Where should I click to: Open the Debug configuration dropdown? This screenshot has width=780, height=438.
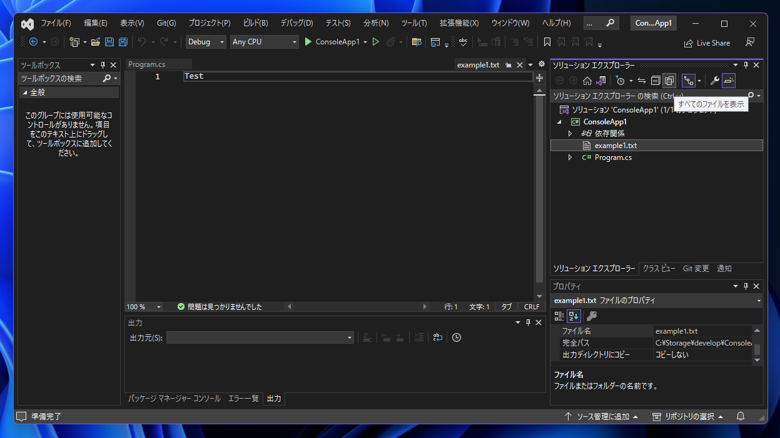(x=206, y=42)
